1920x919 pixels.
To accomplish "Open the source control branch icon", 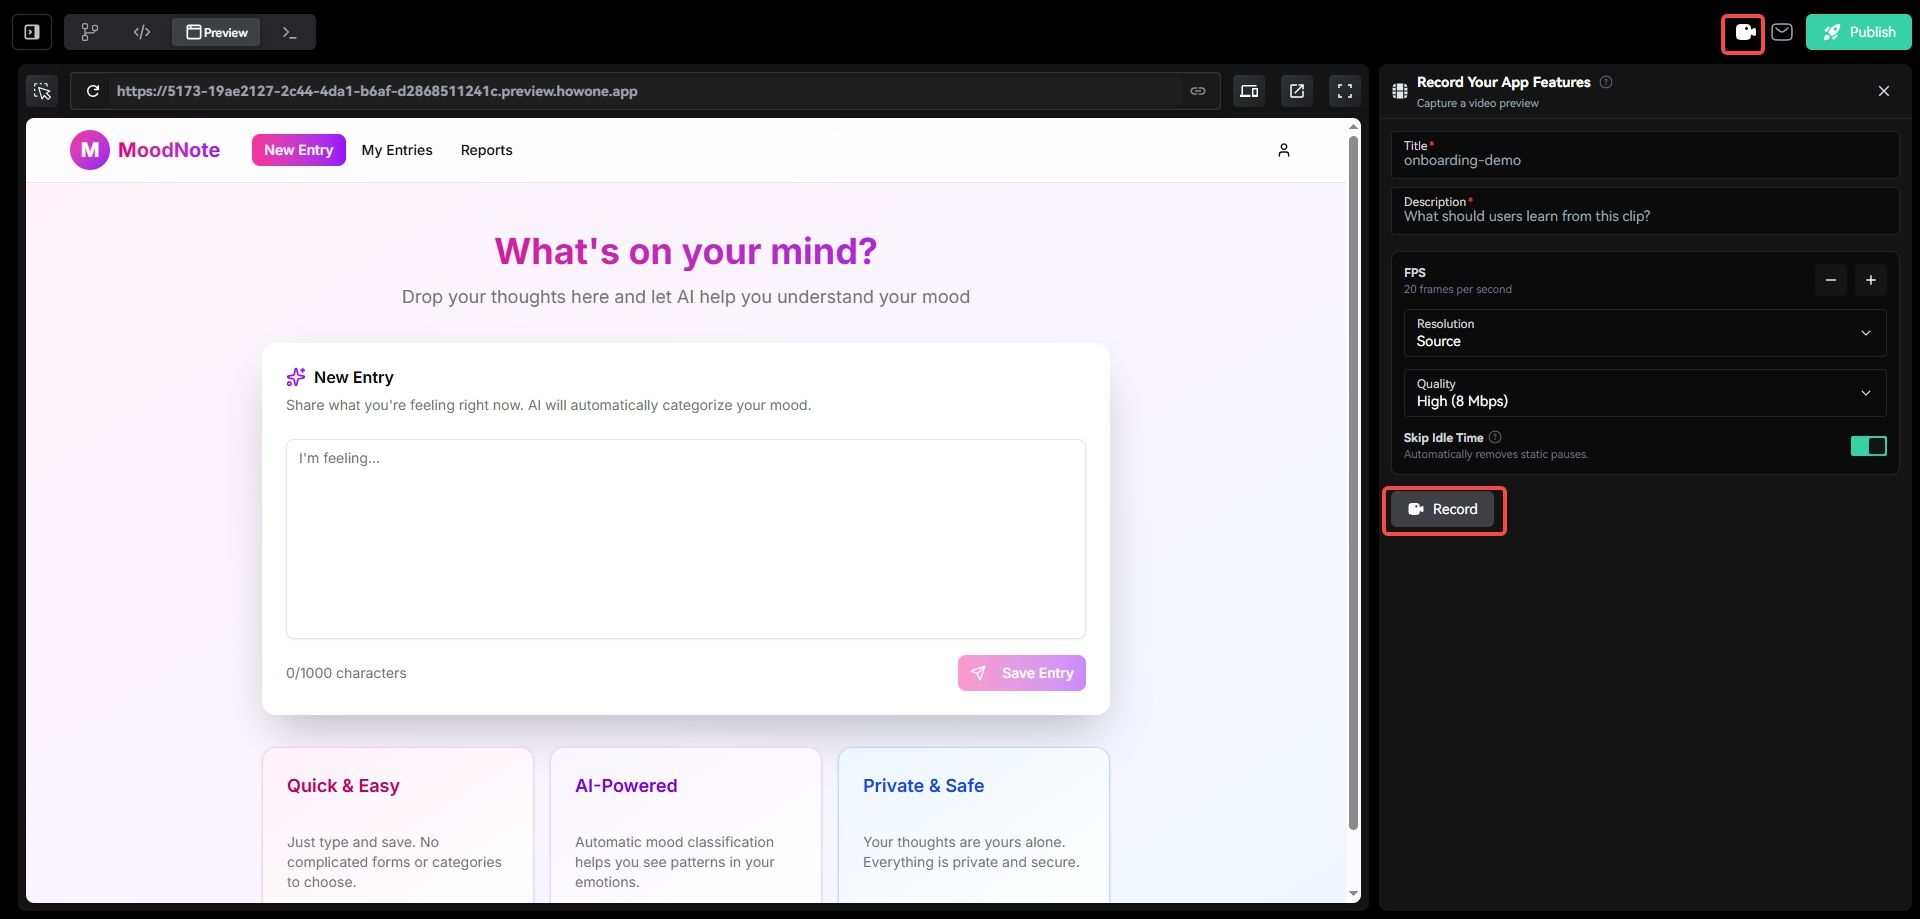I will (90, 32).
